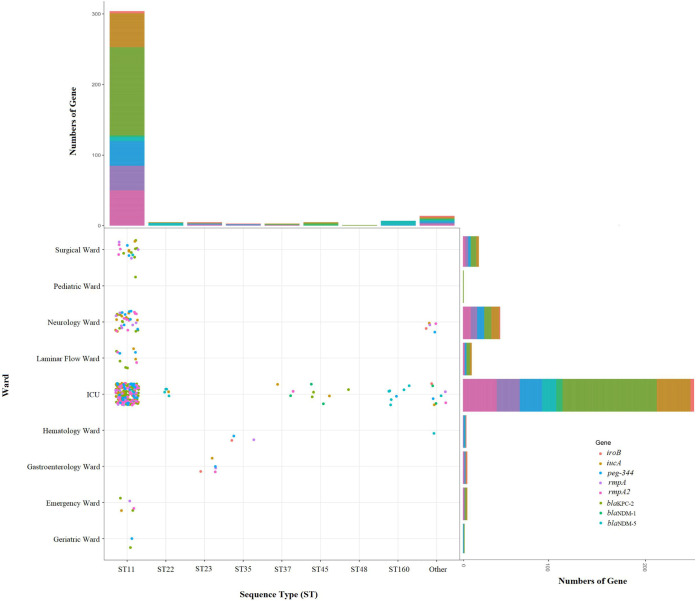Click the pink bottom segment of ST11 bar

(127, 208)
